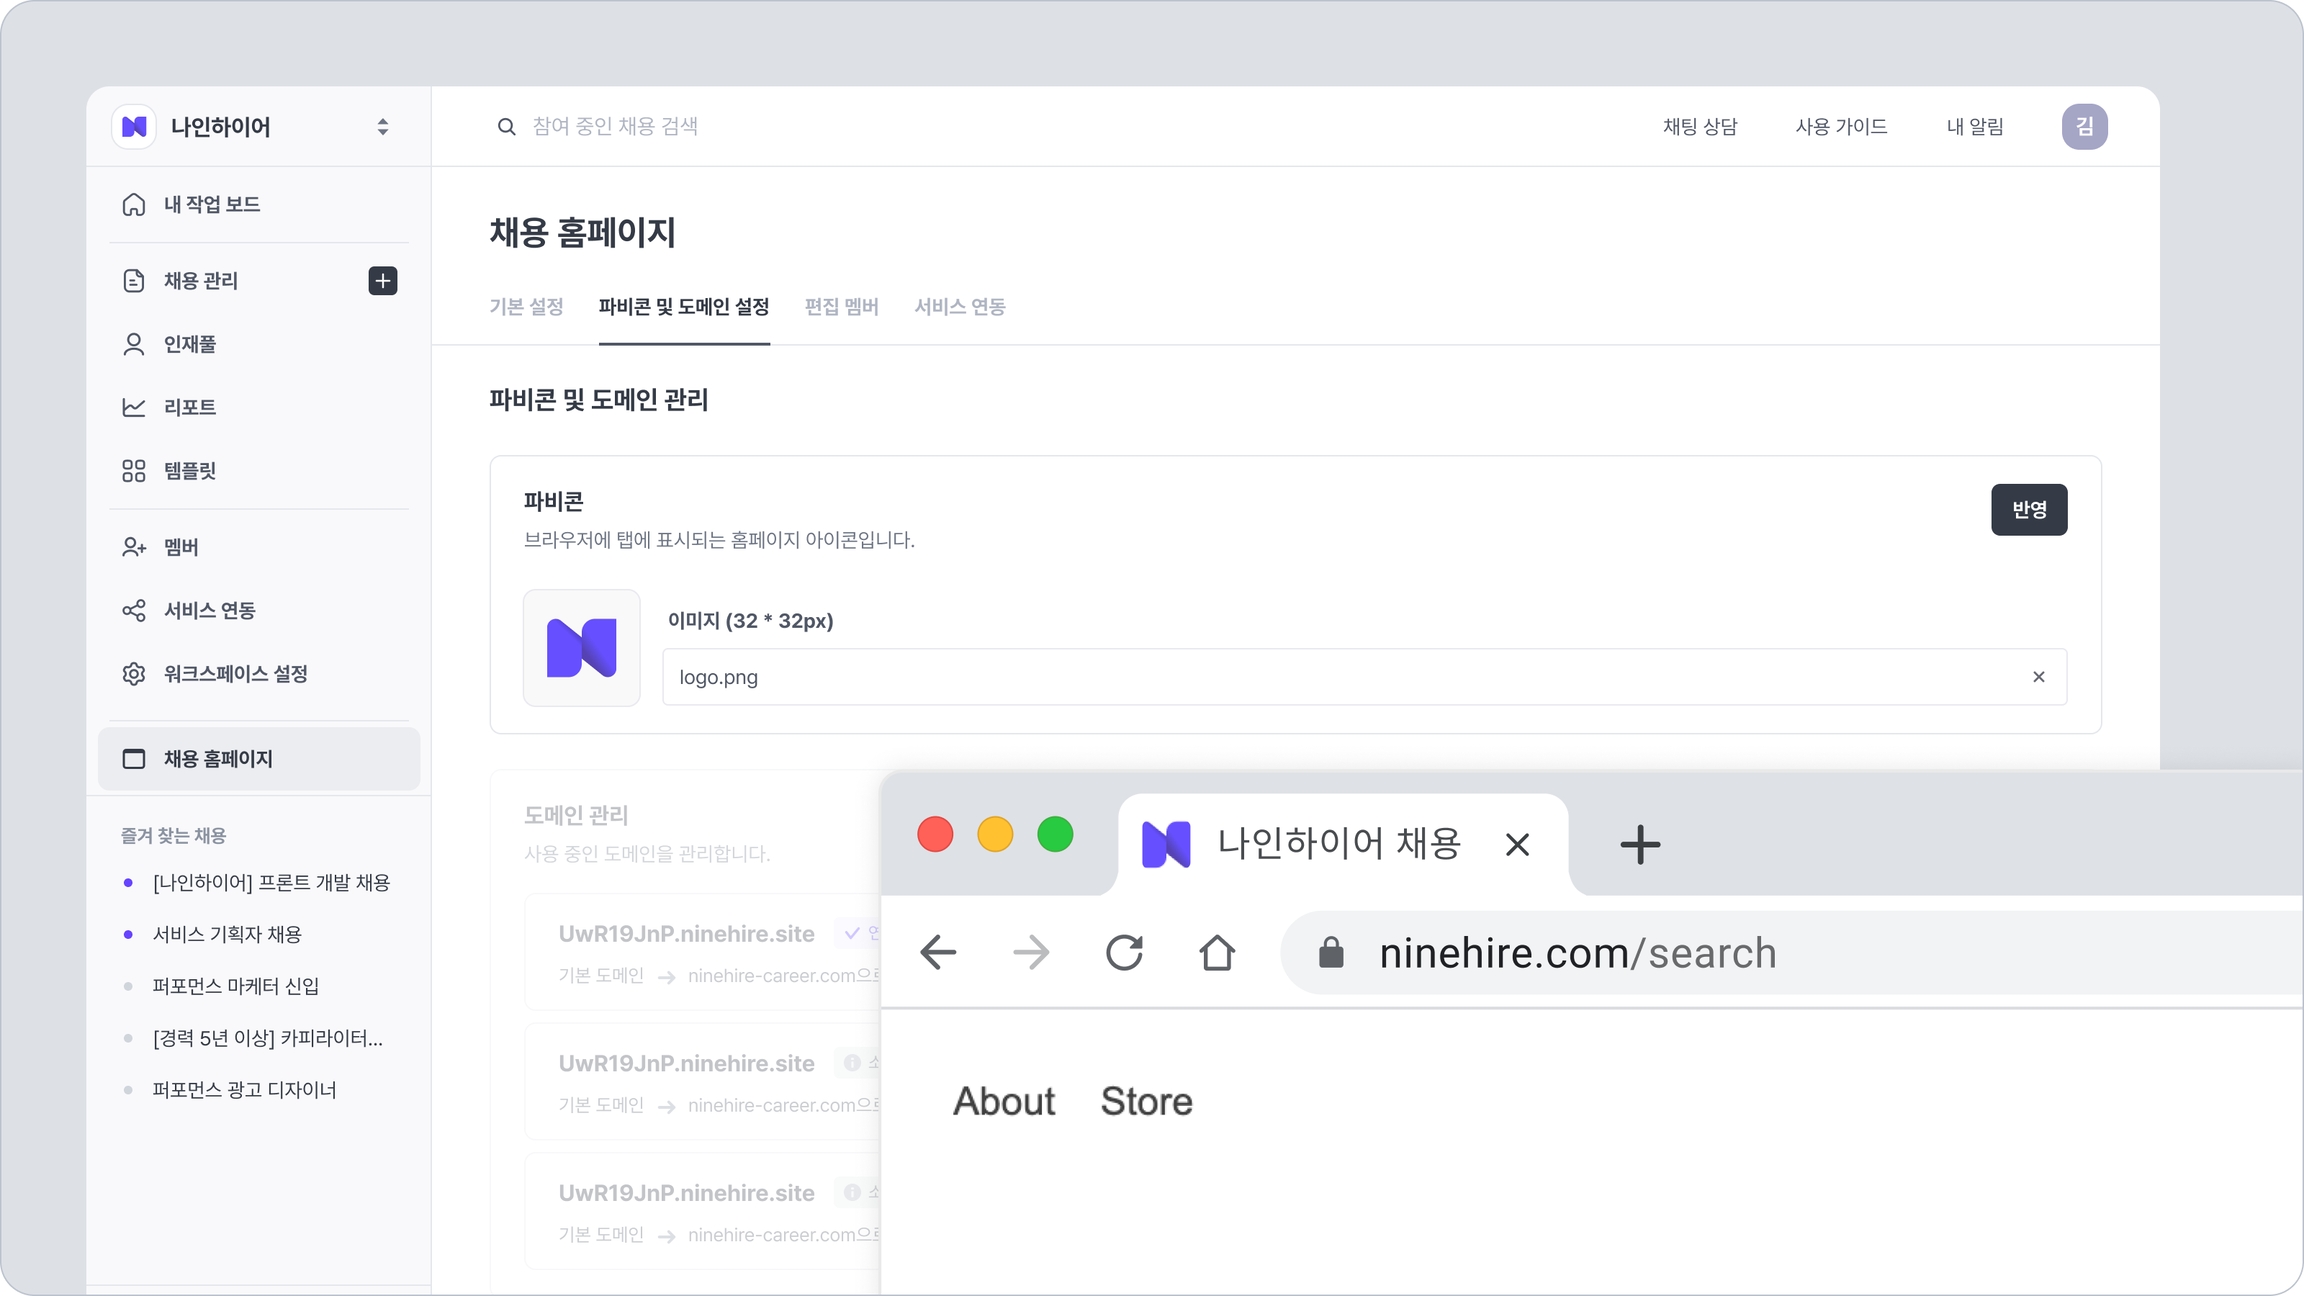Click the 김 profile avatar
This screenshot has height=1296, width=2304.
(x=2084, y=127)
